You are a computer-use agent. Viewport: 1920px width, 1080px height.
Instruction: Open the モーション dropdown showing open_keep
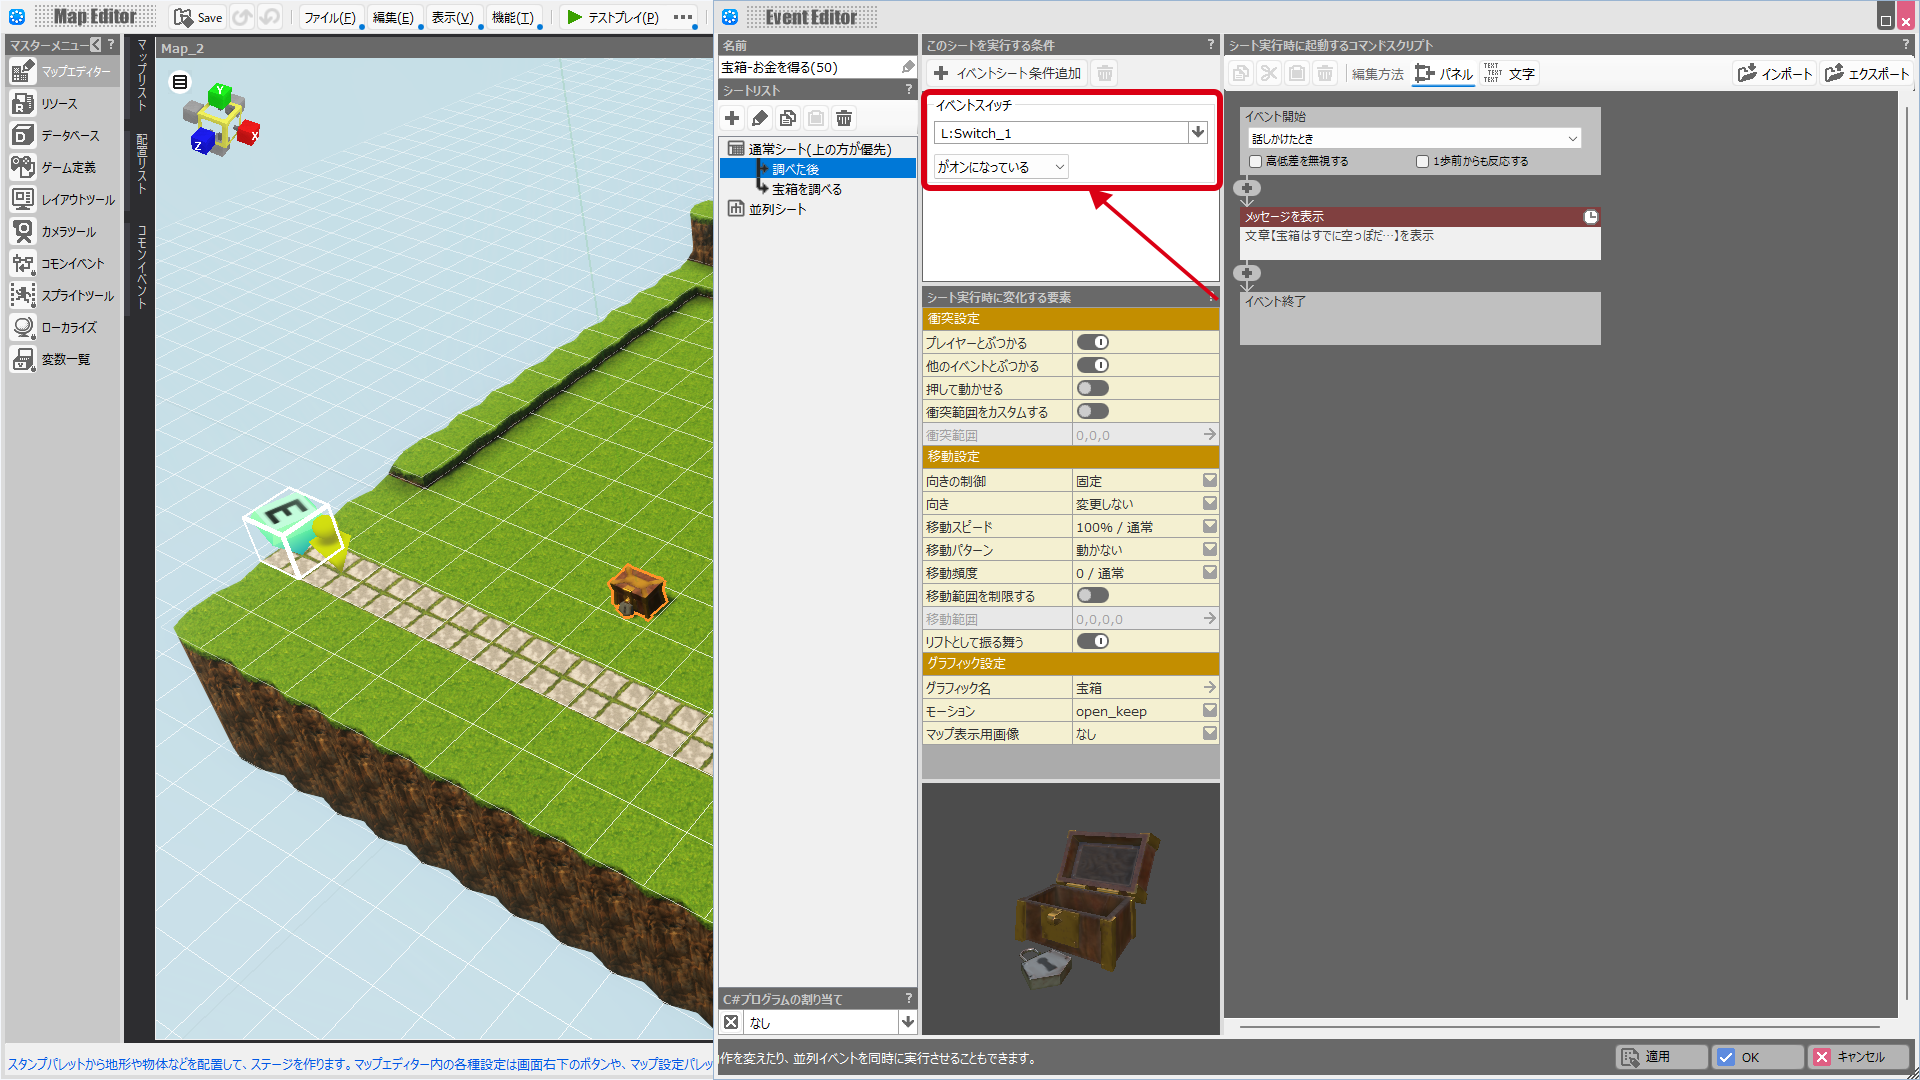(x=1210, y=711)
